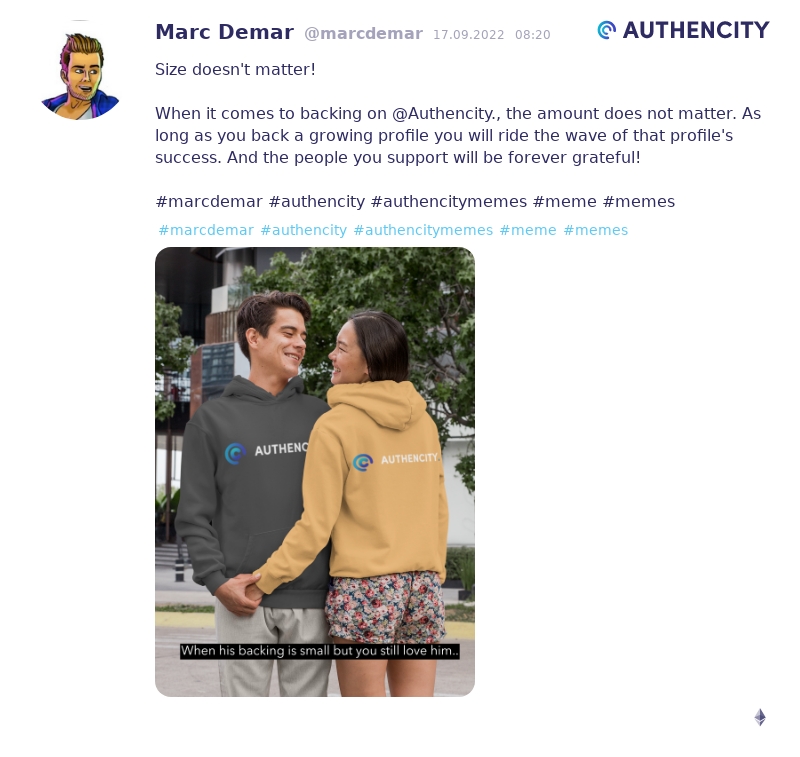This screenshot has height=757, width=800.
Task: Open the couple in hoodies meme image
Action: [315, 472]
